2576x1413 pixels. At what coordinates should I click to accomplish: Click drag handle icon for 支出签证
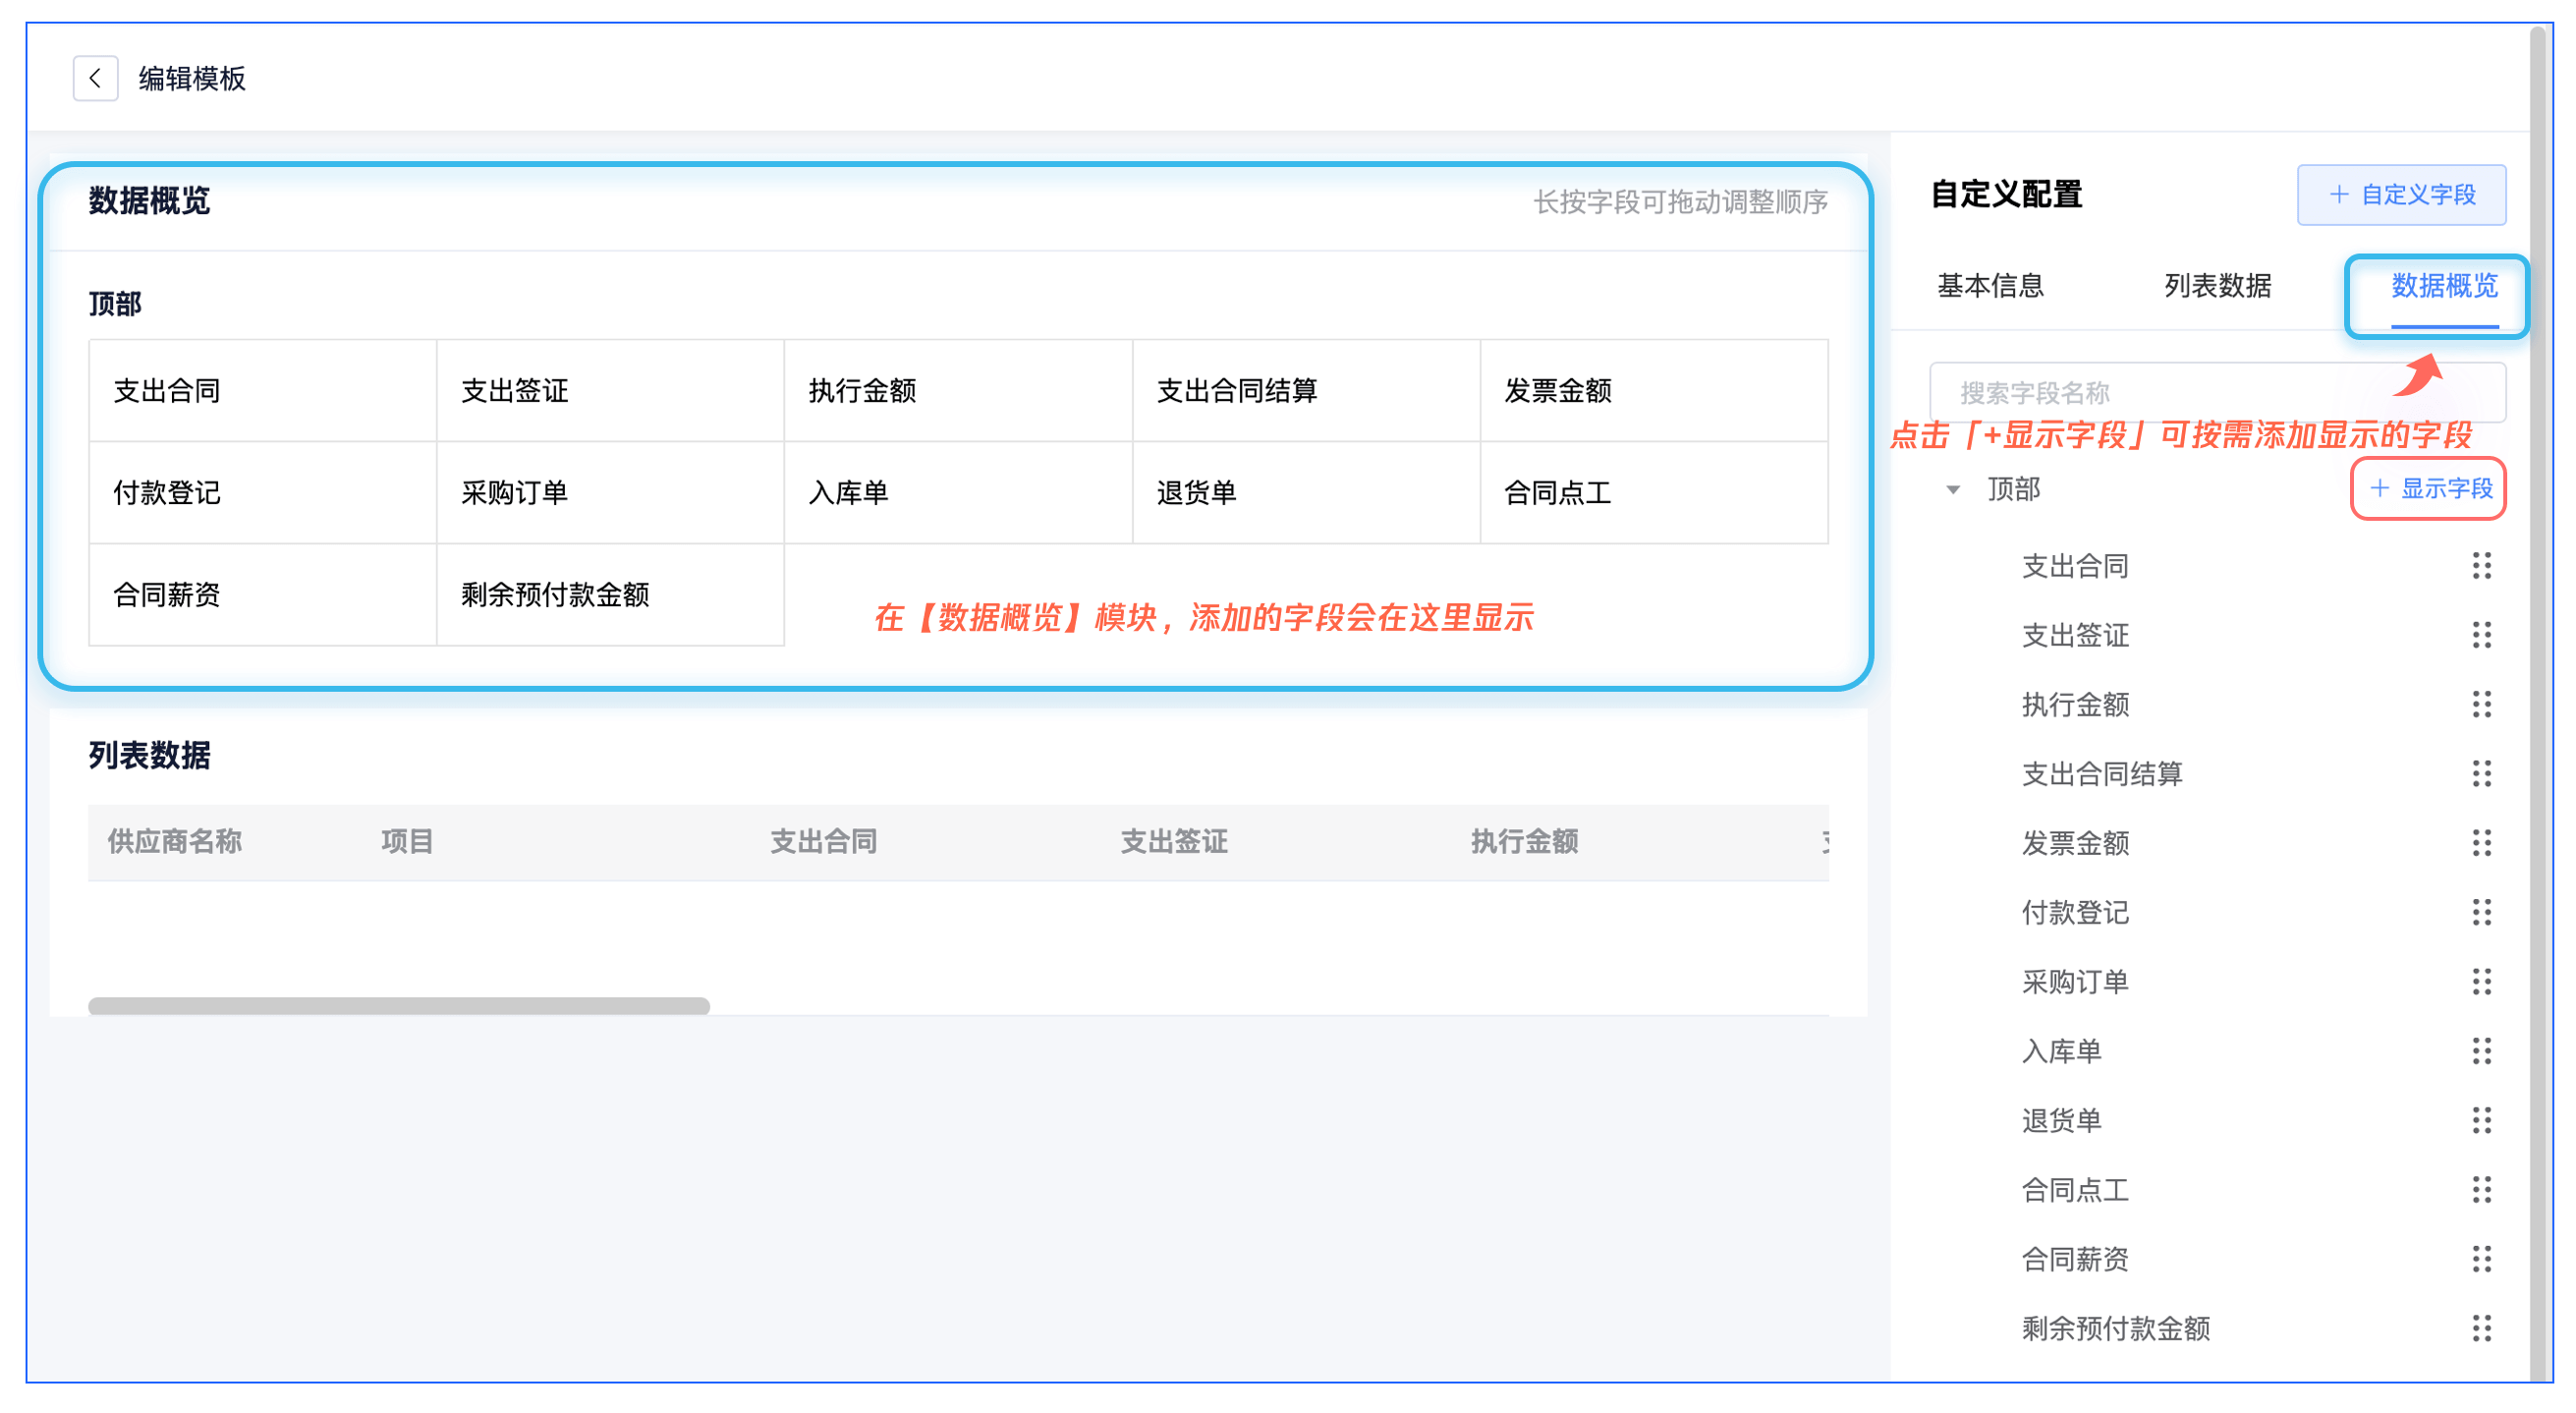pyautogui.click(x=2481, y=635)
